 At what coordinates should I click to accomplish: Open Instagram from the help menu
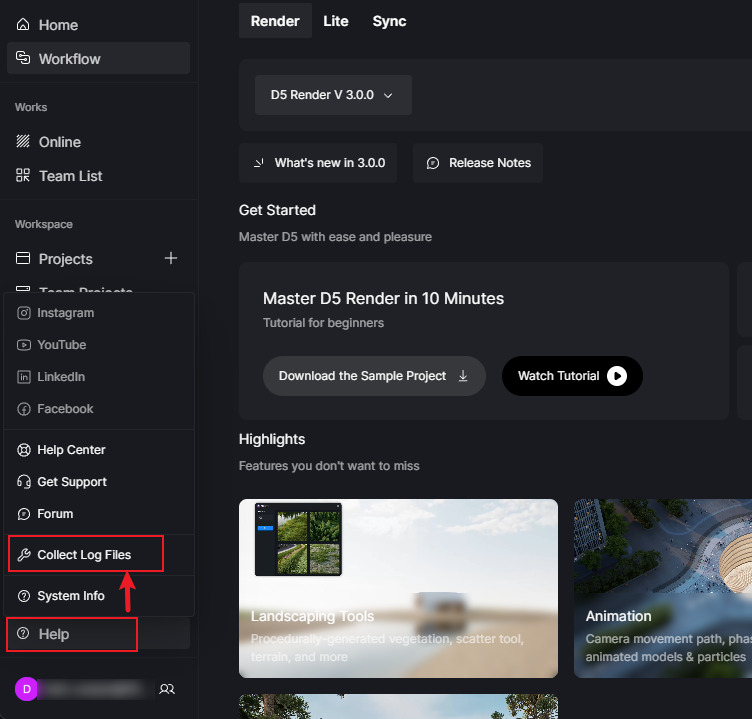(x=65, y=313)
